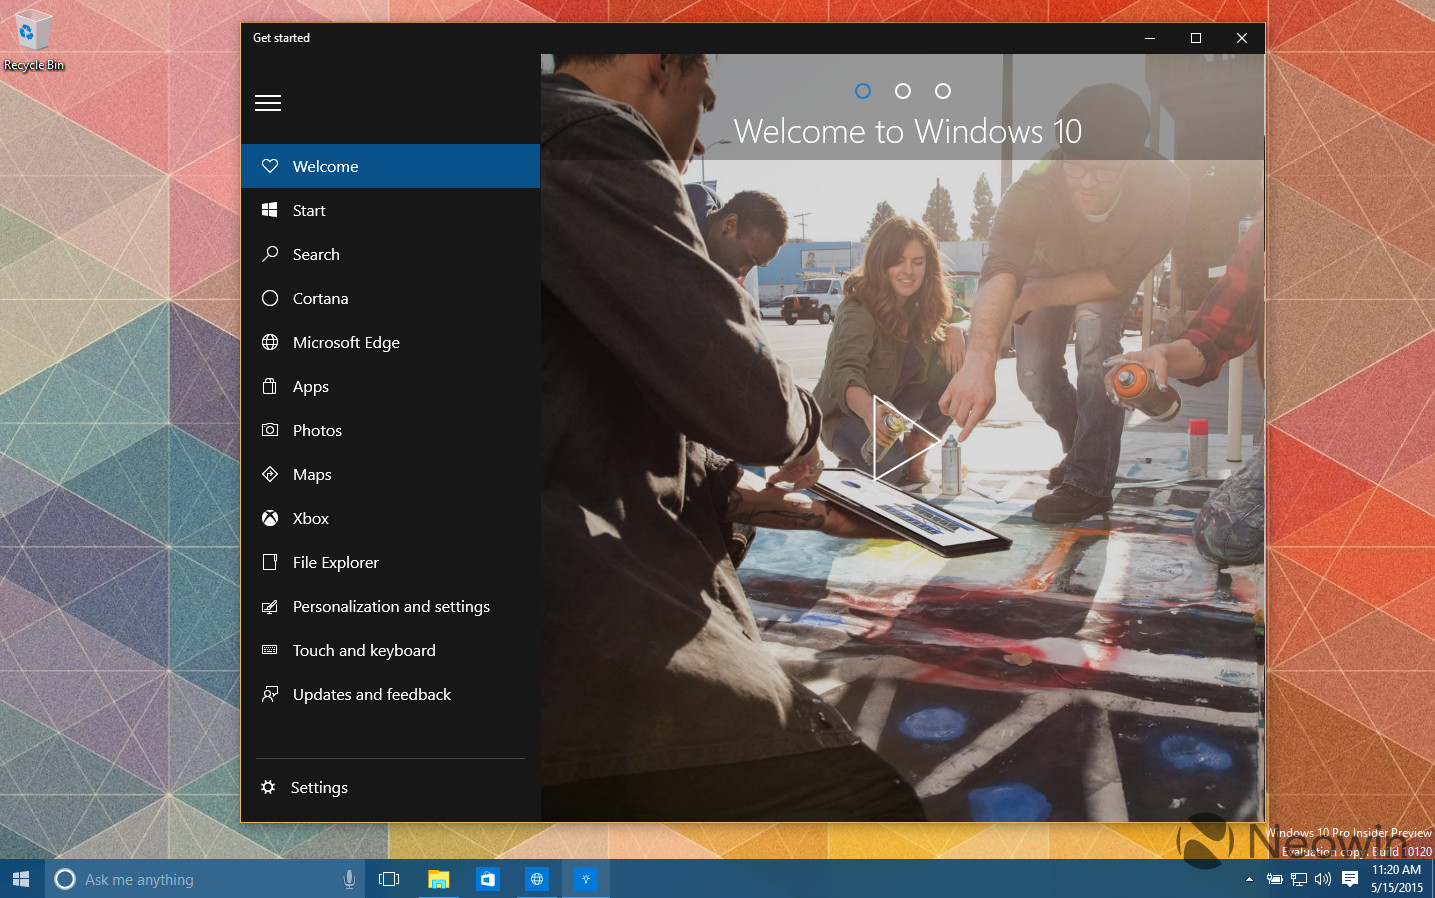The image size is (1435, 898).
Task: Click the Apps shopping bag icon
Action: pos(270,386)
